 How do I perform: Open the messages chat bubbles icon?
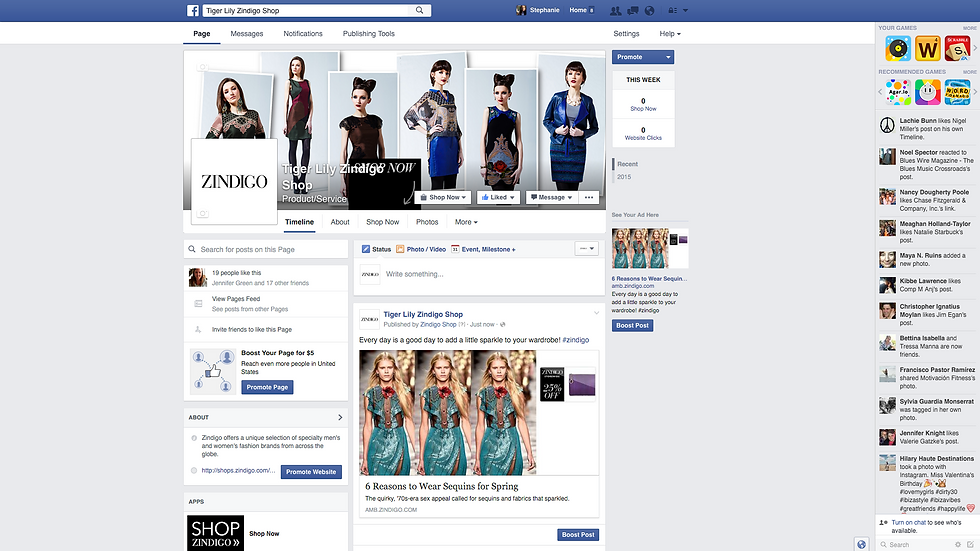click(632, 11)
